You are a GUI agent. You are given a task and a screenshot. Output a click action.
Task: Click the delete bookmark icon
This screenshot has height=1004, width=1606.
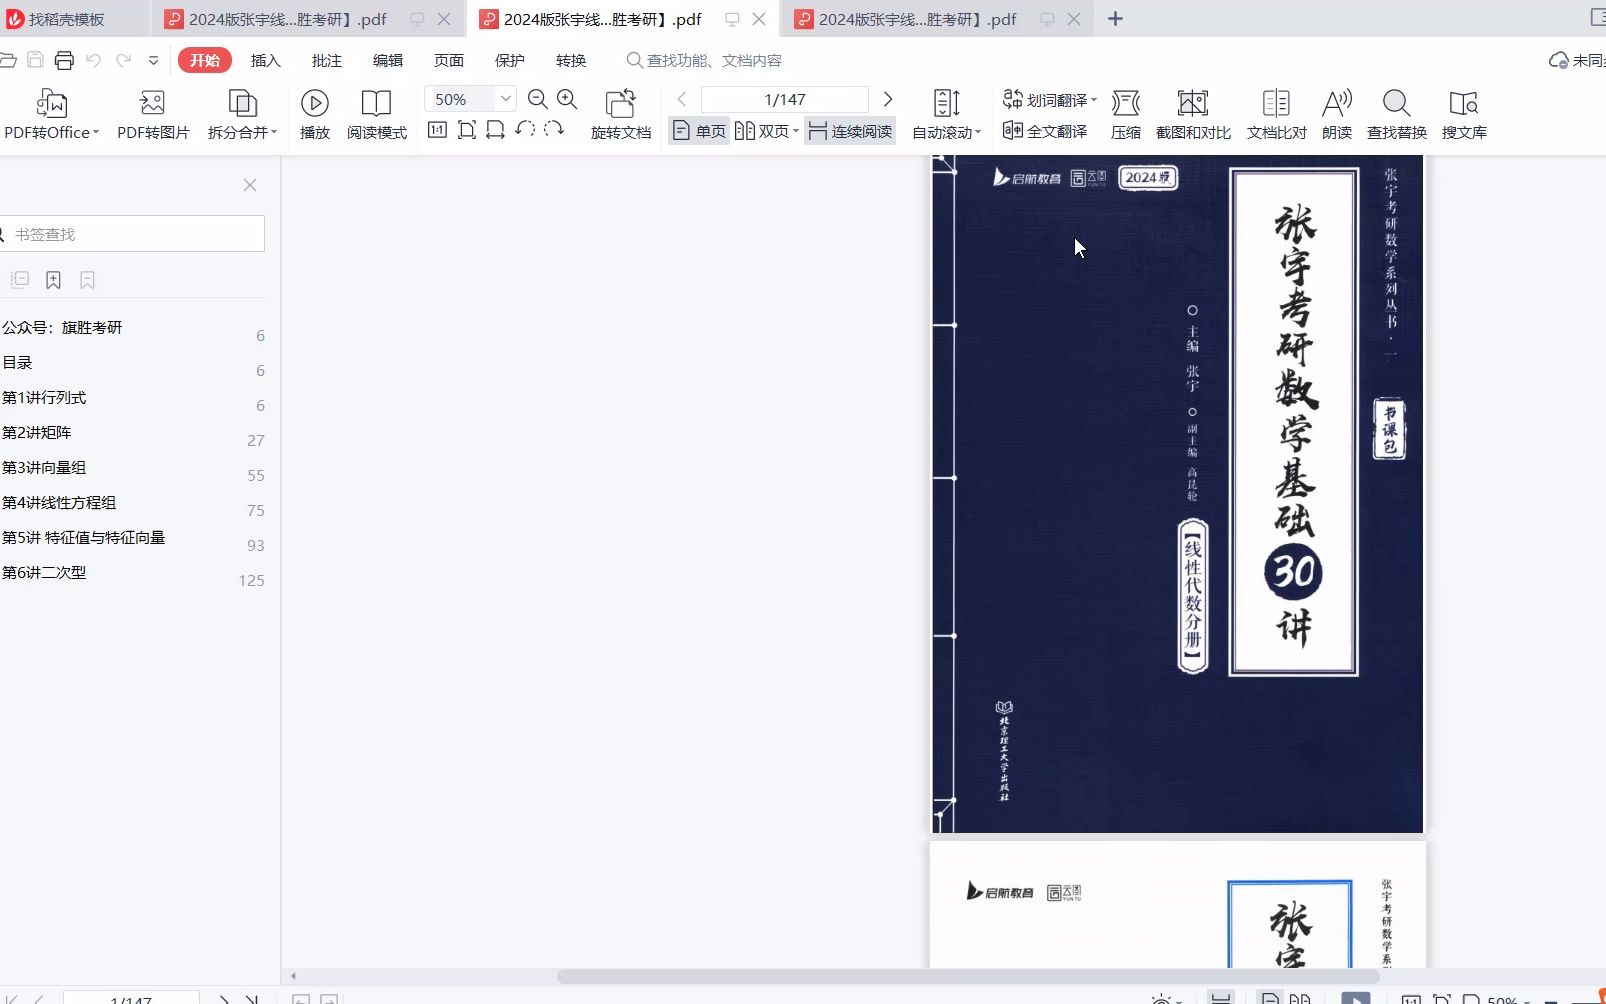tap(88, 280)
